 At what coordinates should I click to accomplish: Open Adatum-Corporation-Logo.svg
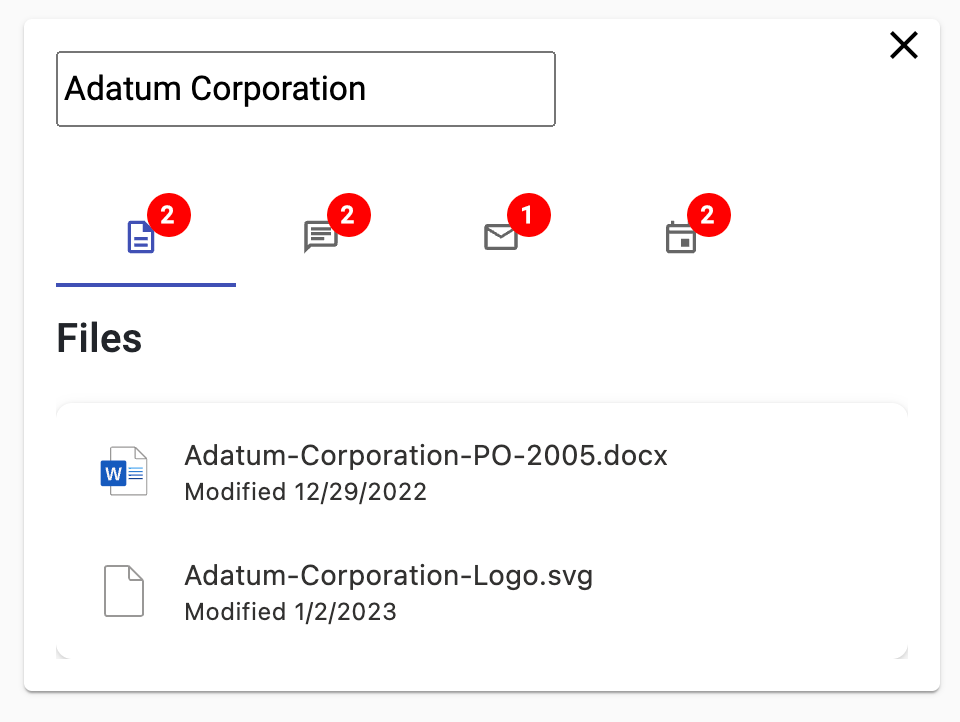pyautogui.click(x=388, y=575)
